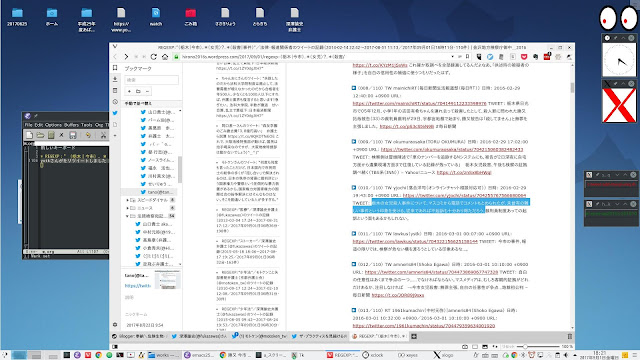Click the Emacs save file icon

[73, 135]
